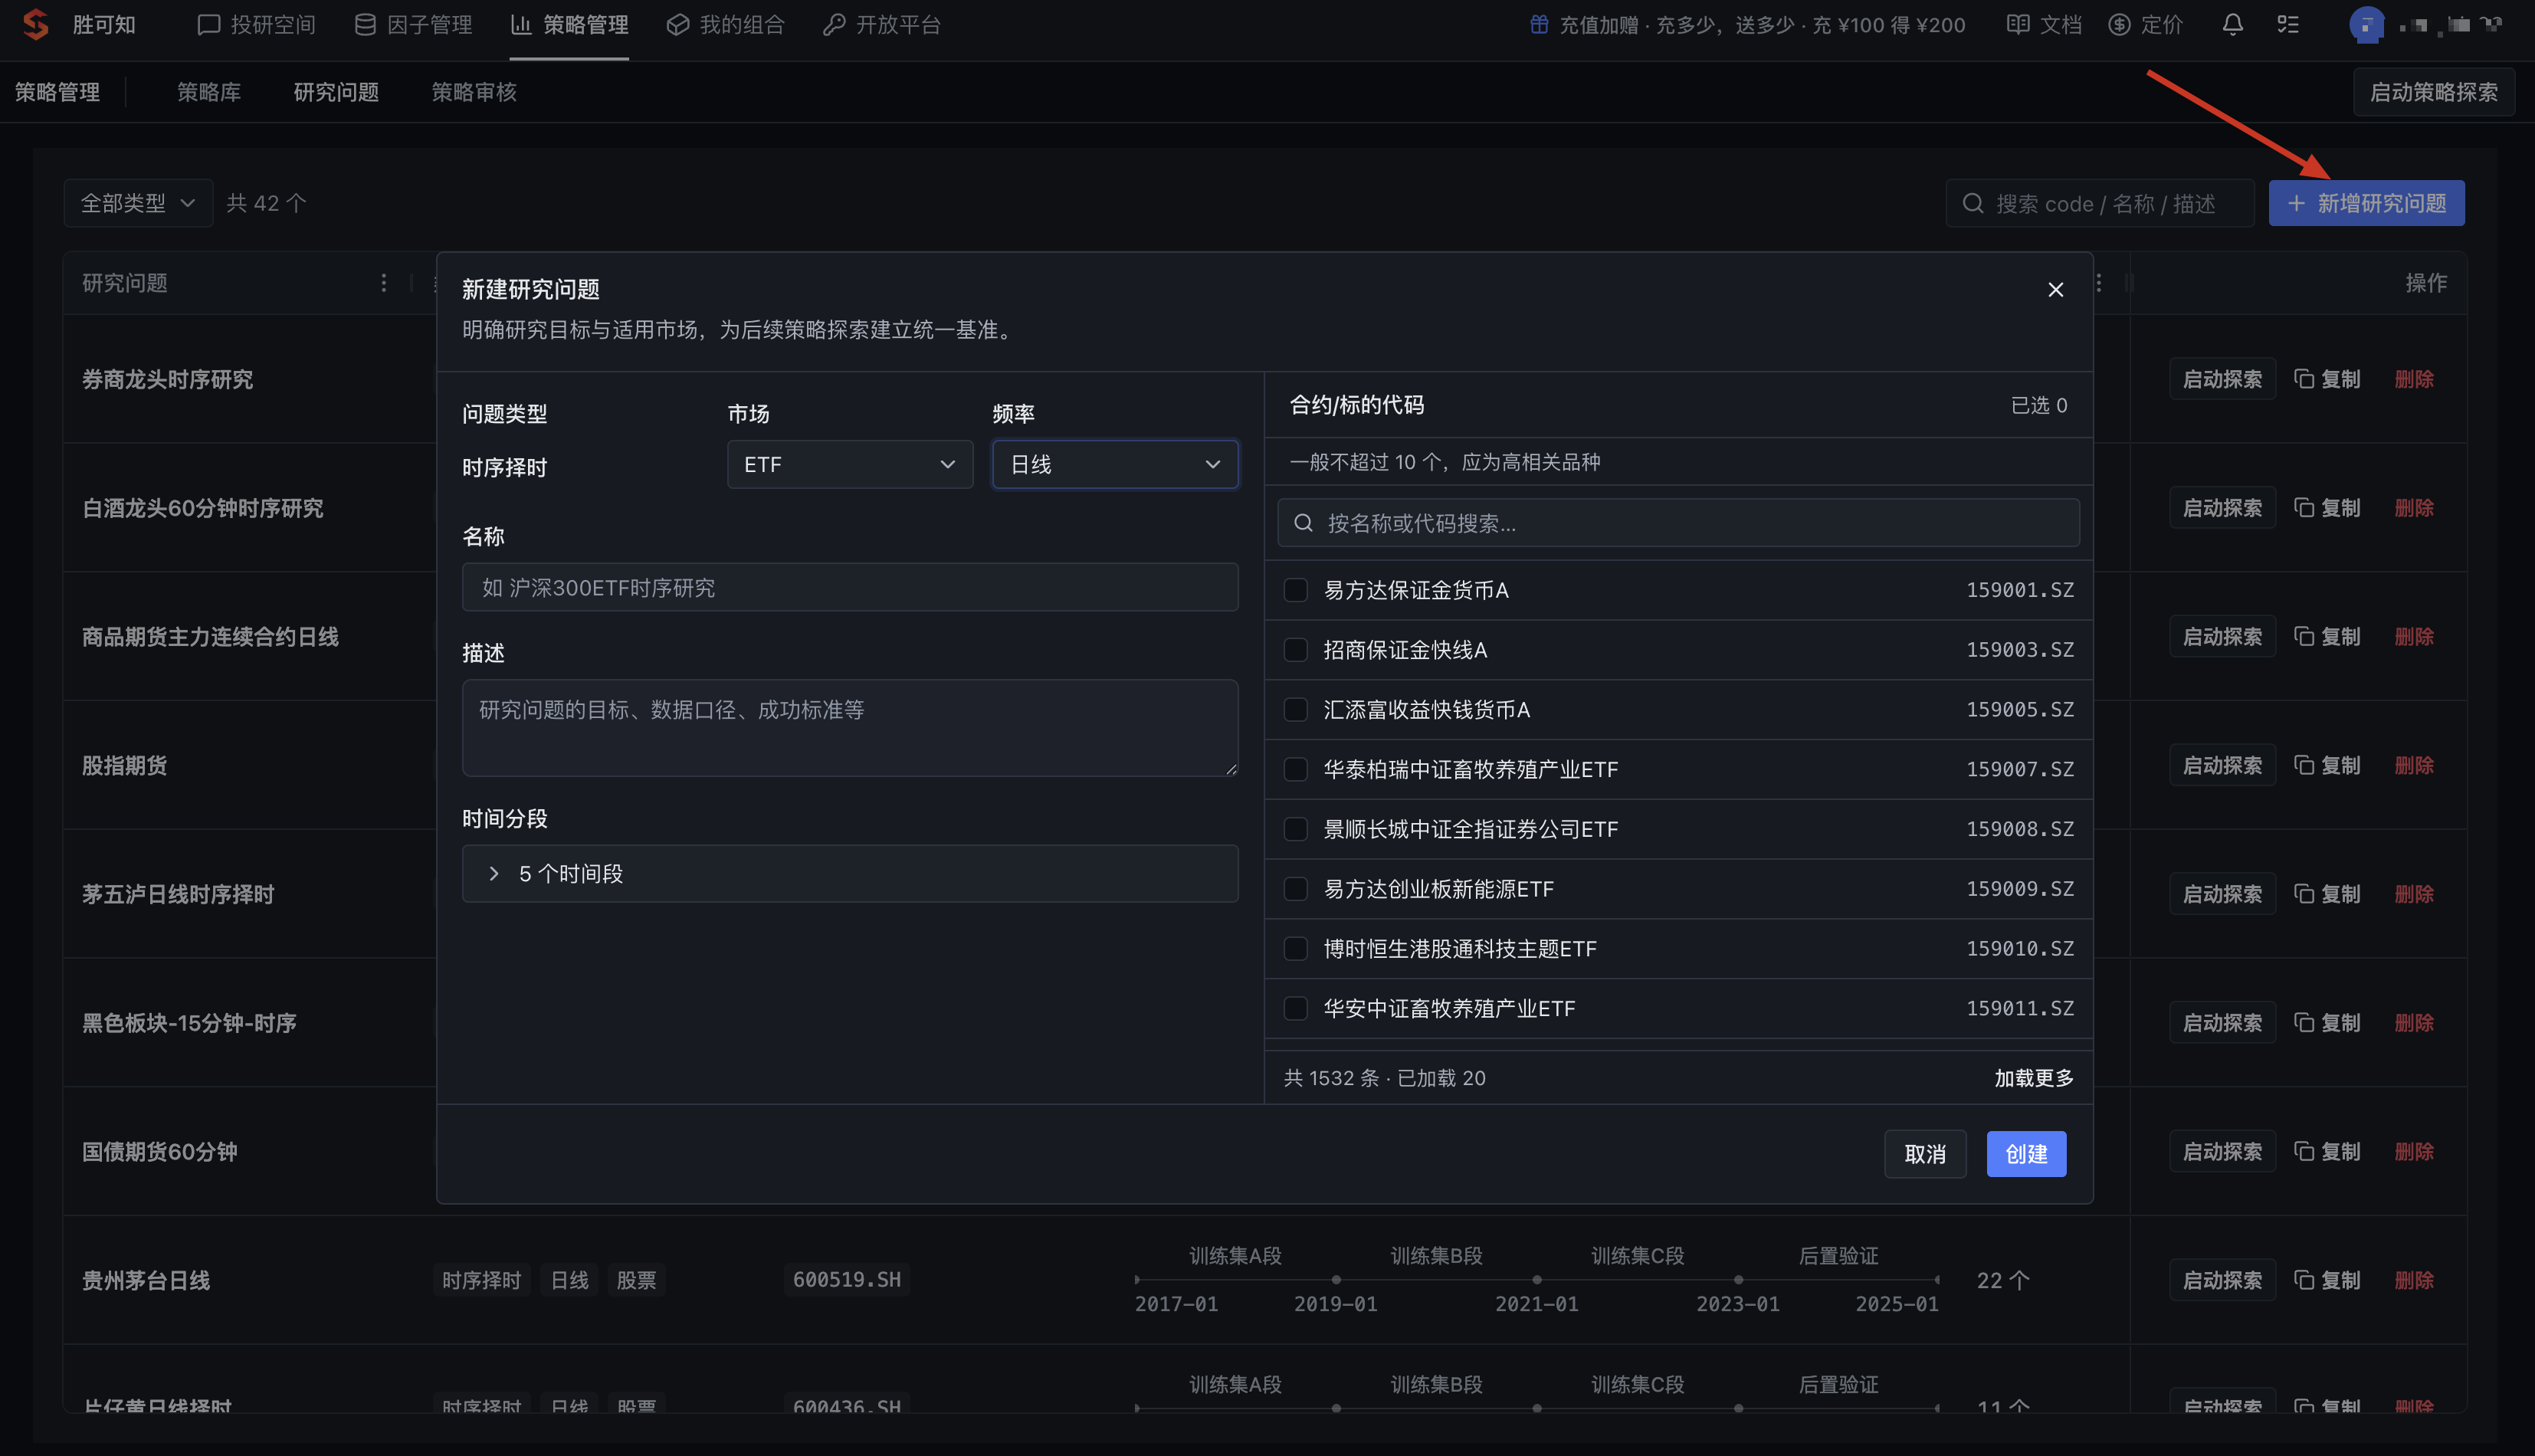This screenshot has width=2535, height=1456.
Task: Click the search icon in 合约 search box
Action: click(x=1303, y=523)
